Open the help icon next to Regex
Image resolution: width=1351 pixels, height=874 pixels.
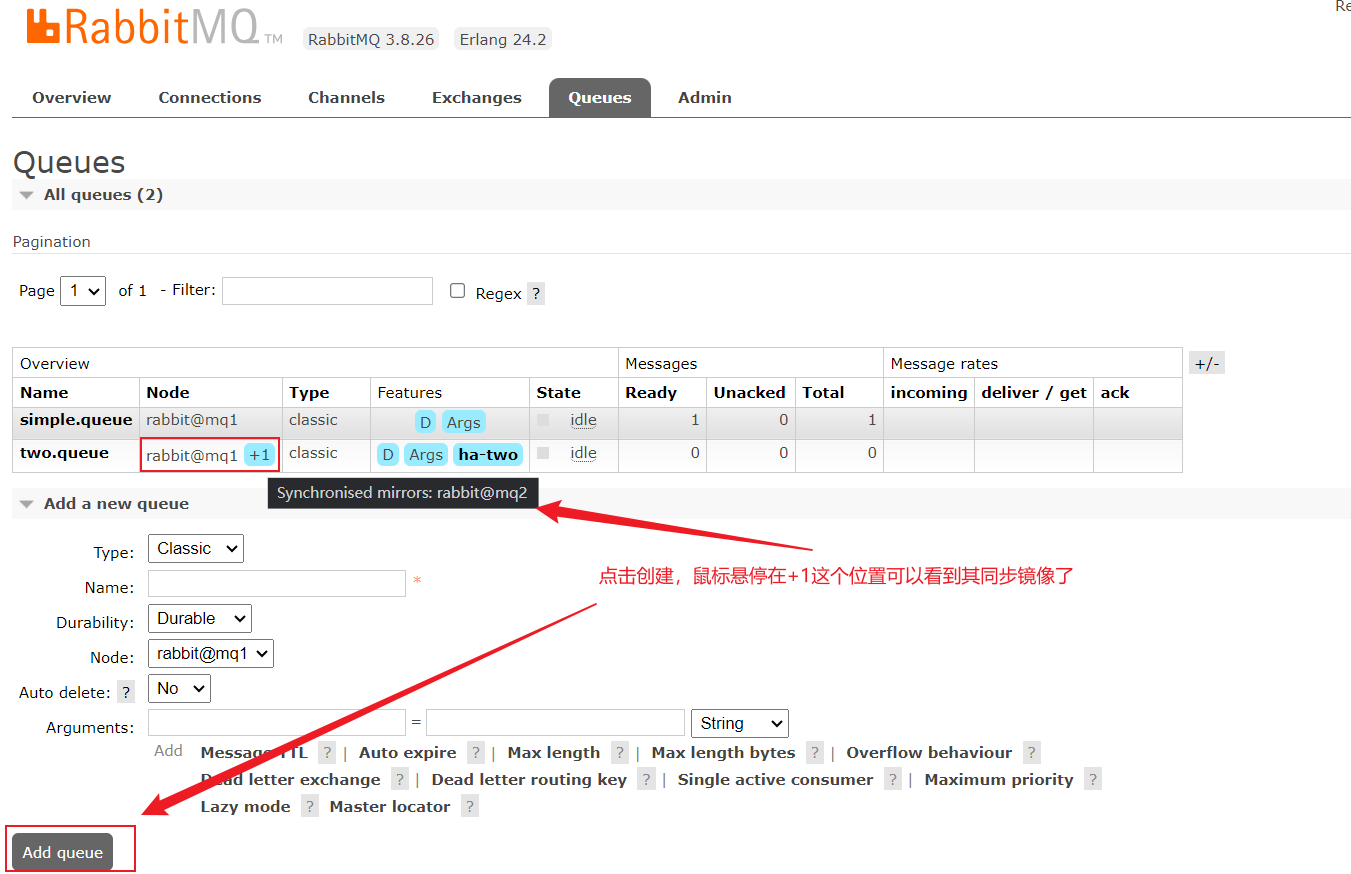coord(536,294)
